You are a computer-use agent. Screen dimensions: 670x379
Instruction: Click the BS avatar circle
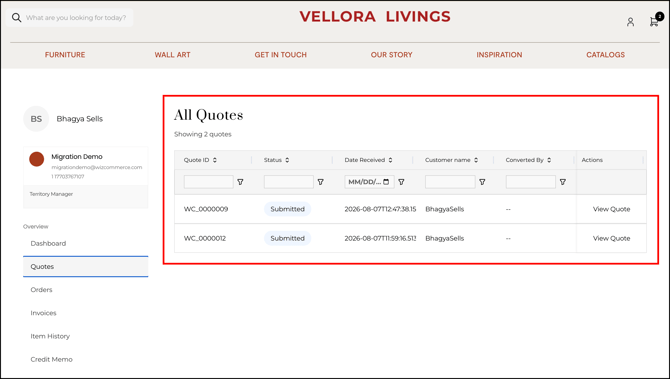36,119
